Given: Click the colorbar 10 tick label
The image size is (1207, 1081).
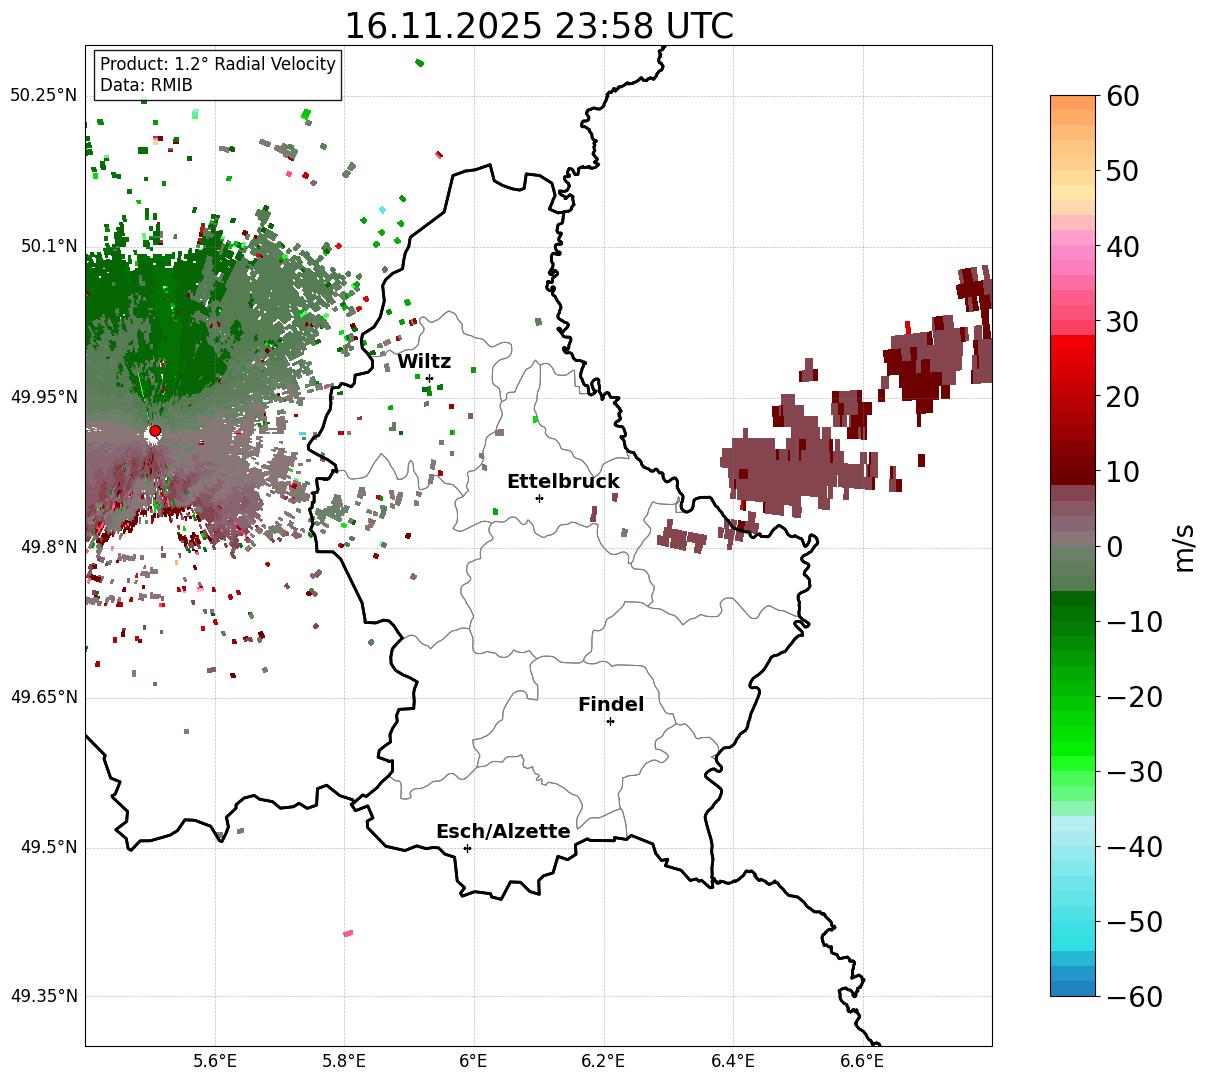Looking at the screenshot, I should tap(1121, 472).
